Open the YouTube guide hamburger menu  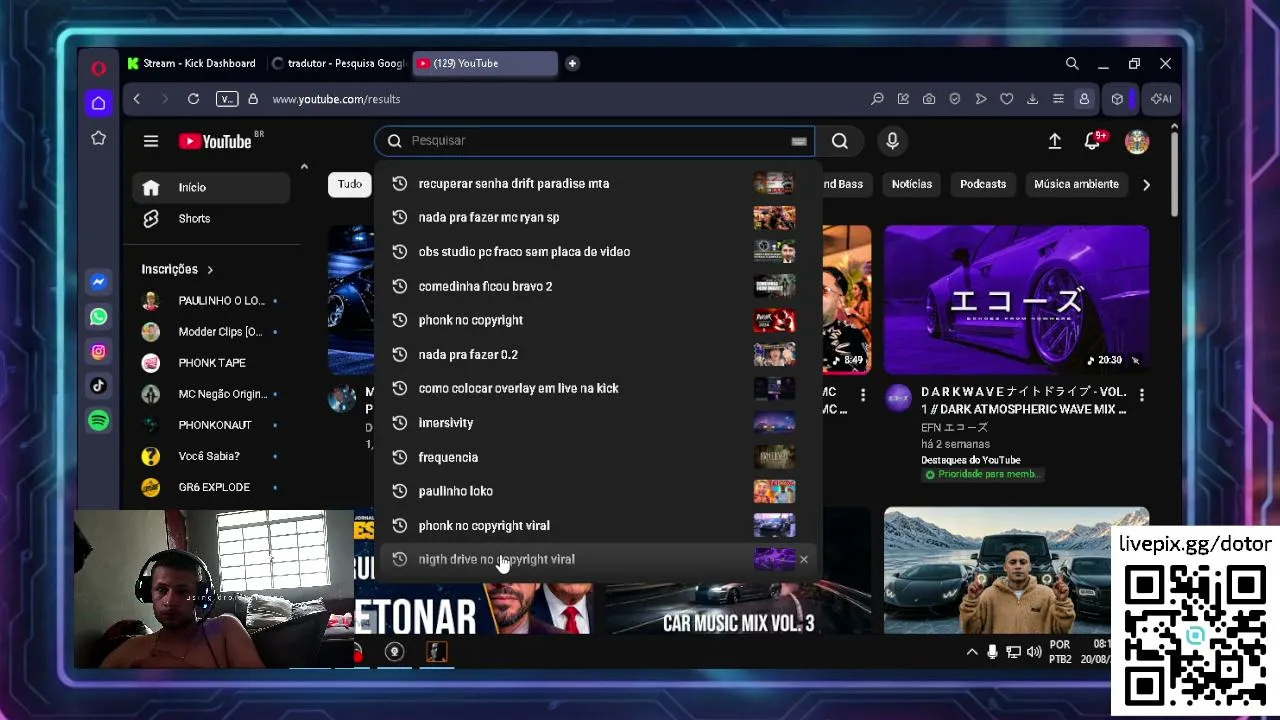click(x=151, y=141)
